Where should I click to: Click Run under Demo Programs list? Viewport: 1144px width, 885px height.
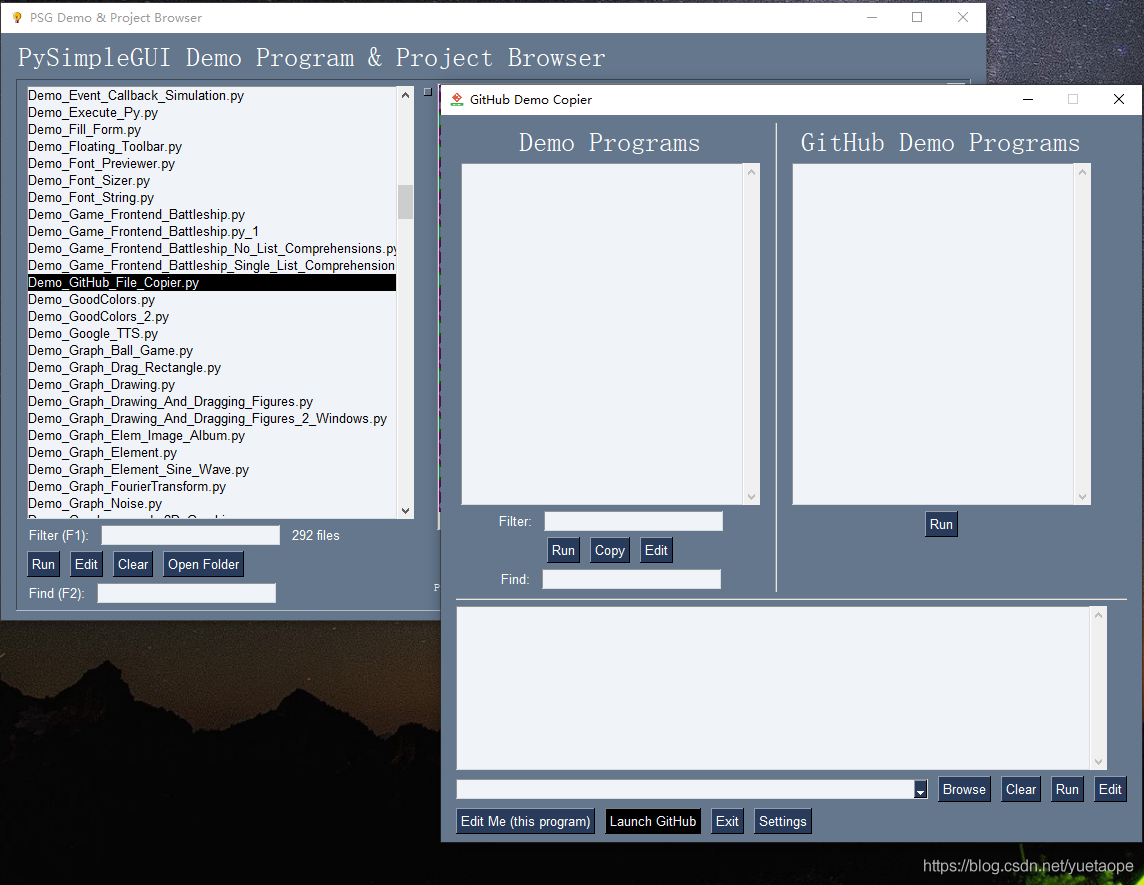(x=563, y=550)
